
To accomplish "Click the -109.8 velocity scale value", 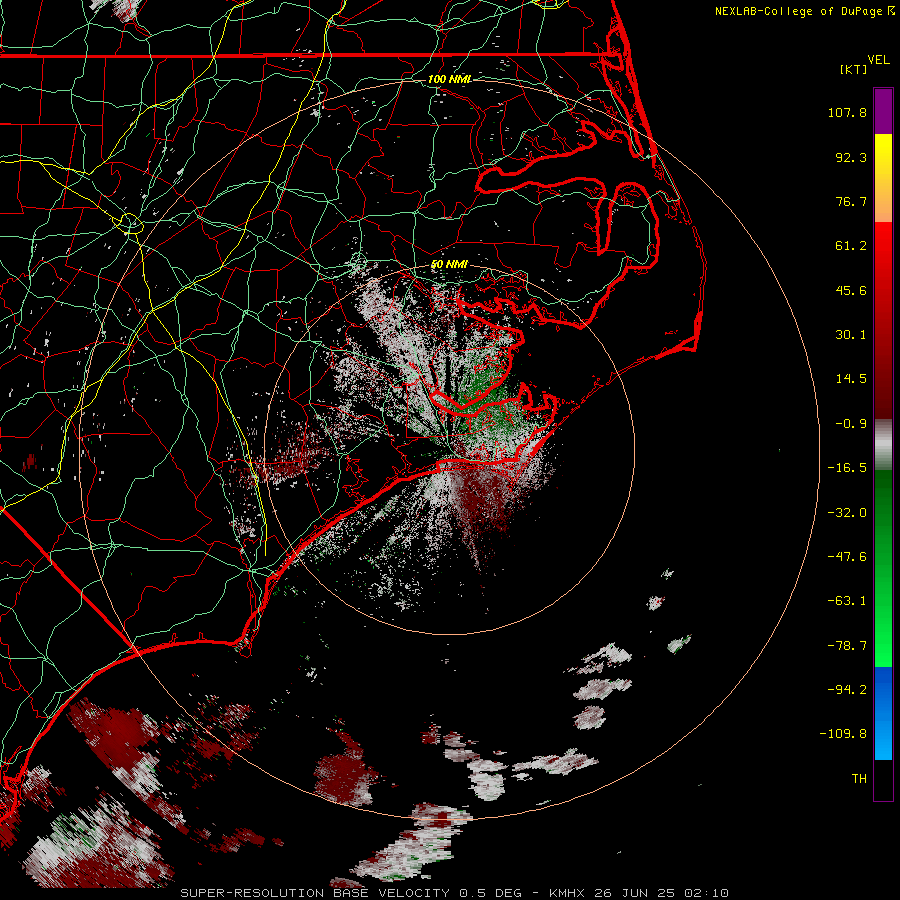I will coord(843,734).
